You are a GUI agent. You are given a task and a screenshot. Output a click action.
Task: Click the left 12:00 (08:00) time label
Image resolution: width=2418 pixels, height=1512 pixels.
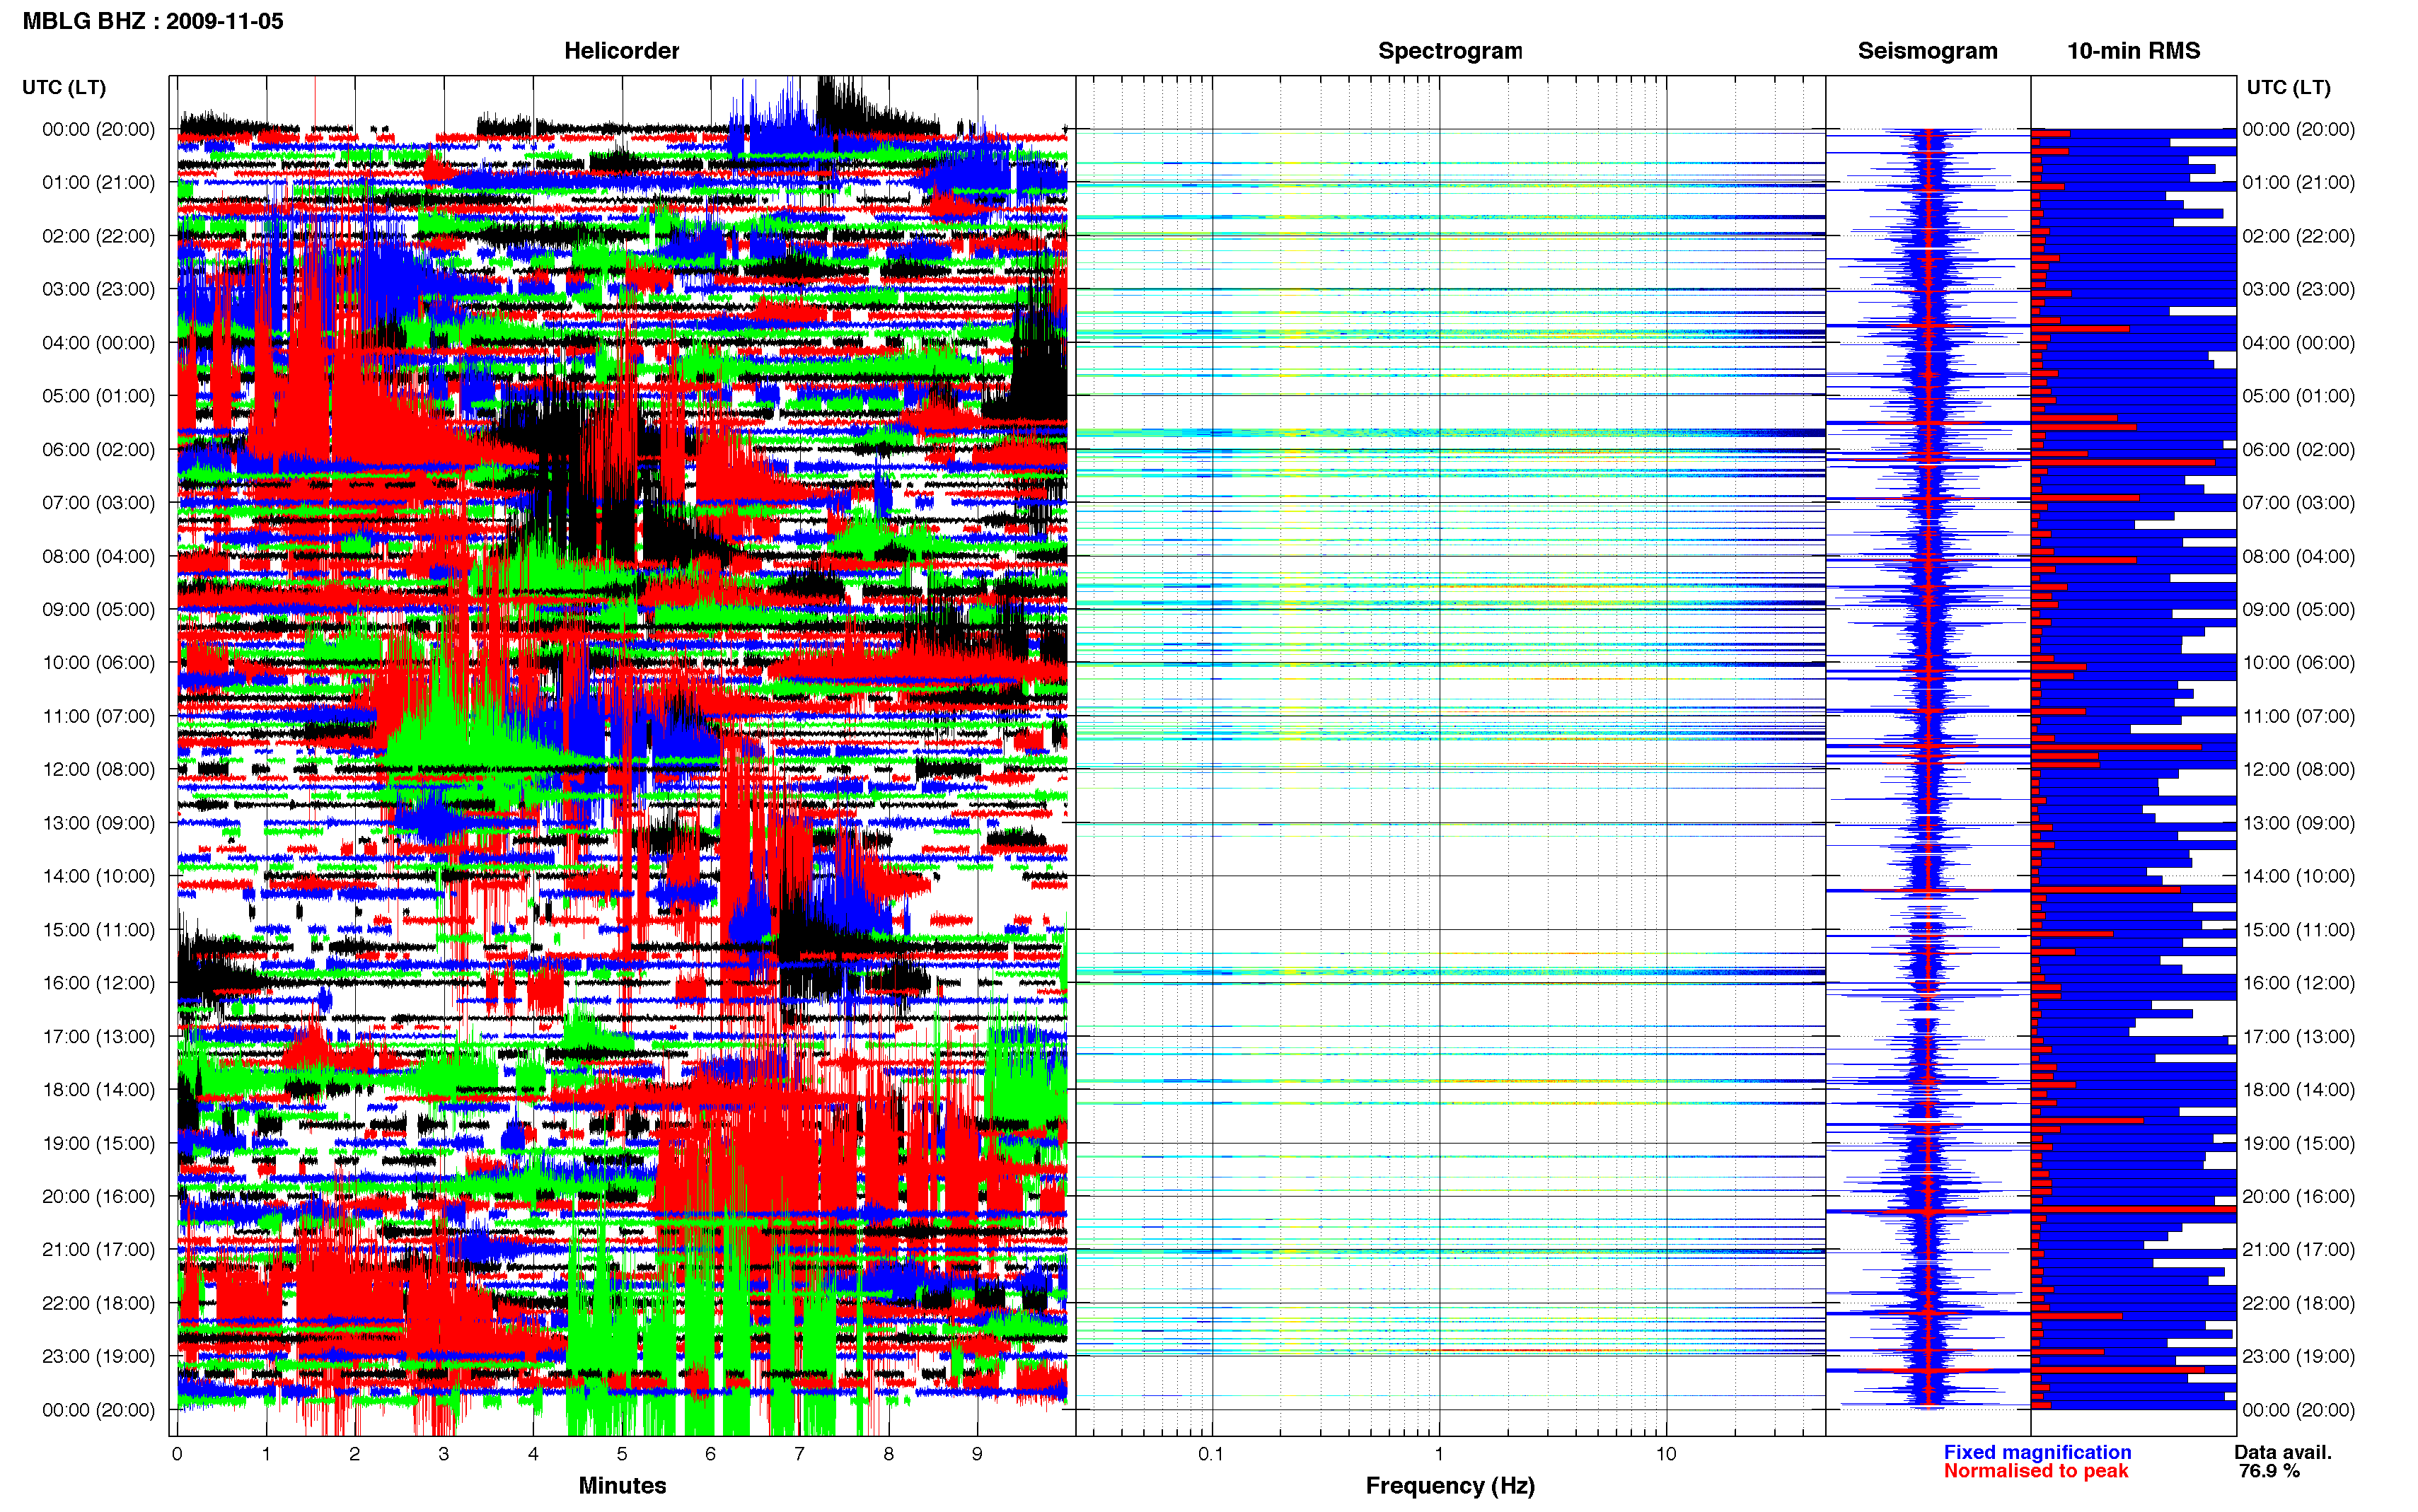click(98, 769)
